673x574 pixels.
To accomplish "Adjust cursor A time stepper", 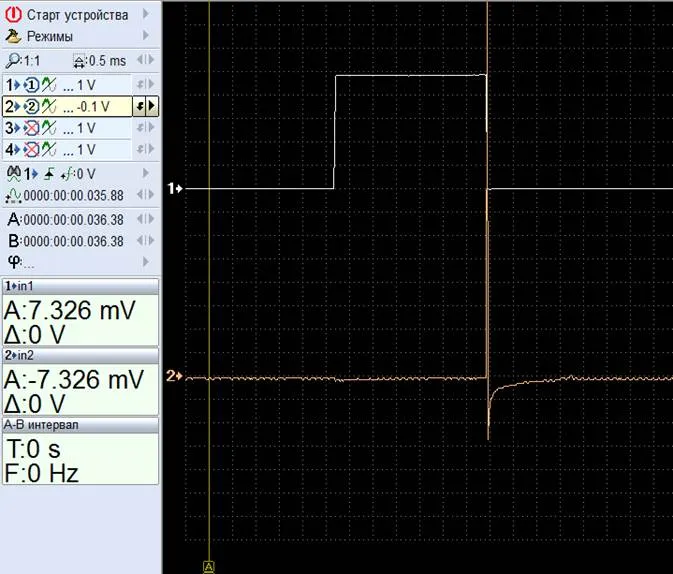I will point(146,219).
